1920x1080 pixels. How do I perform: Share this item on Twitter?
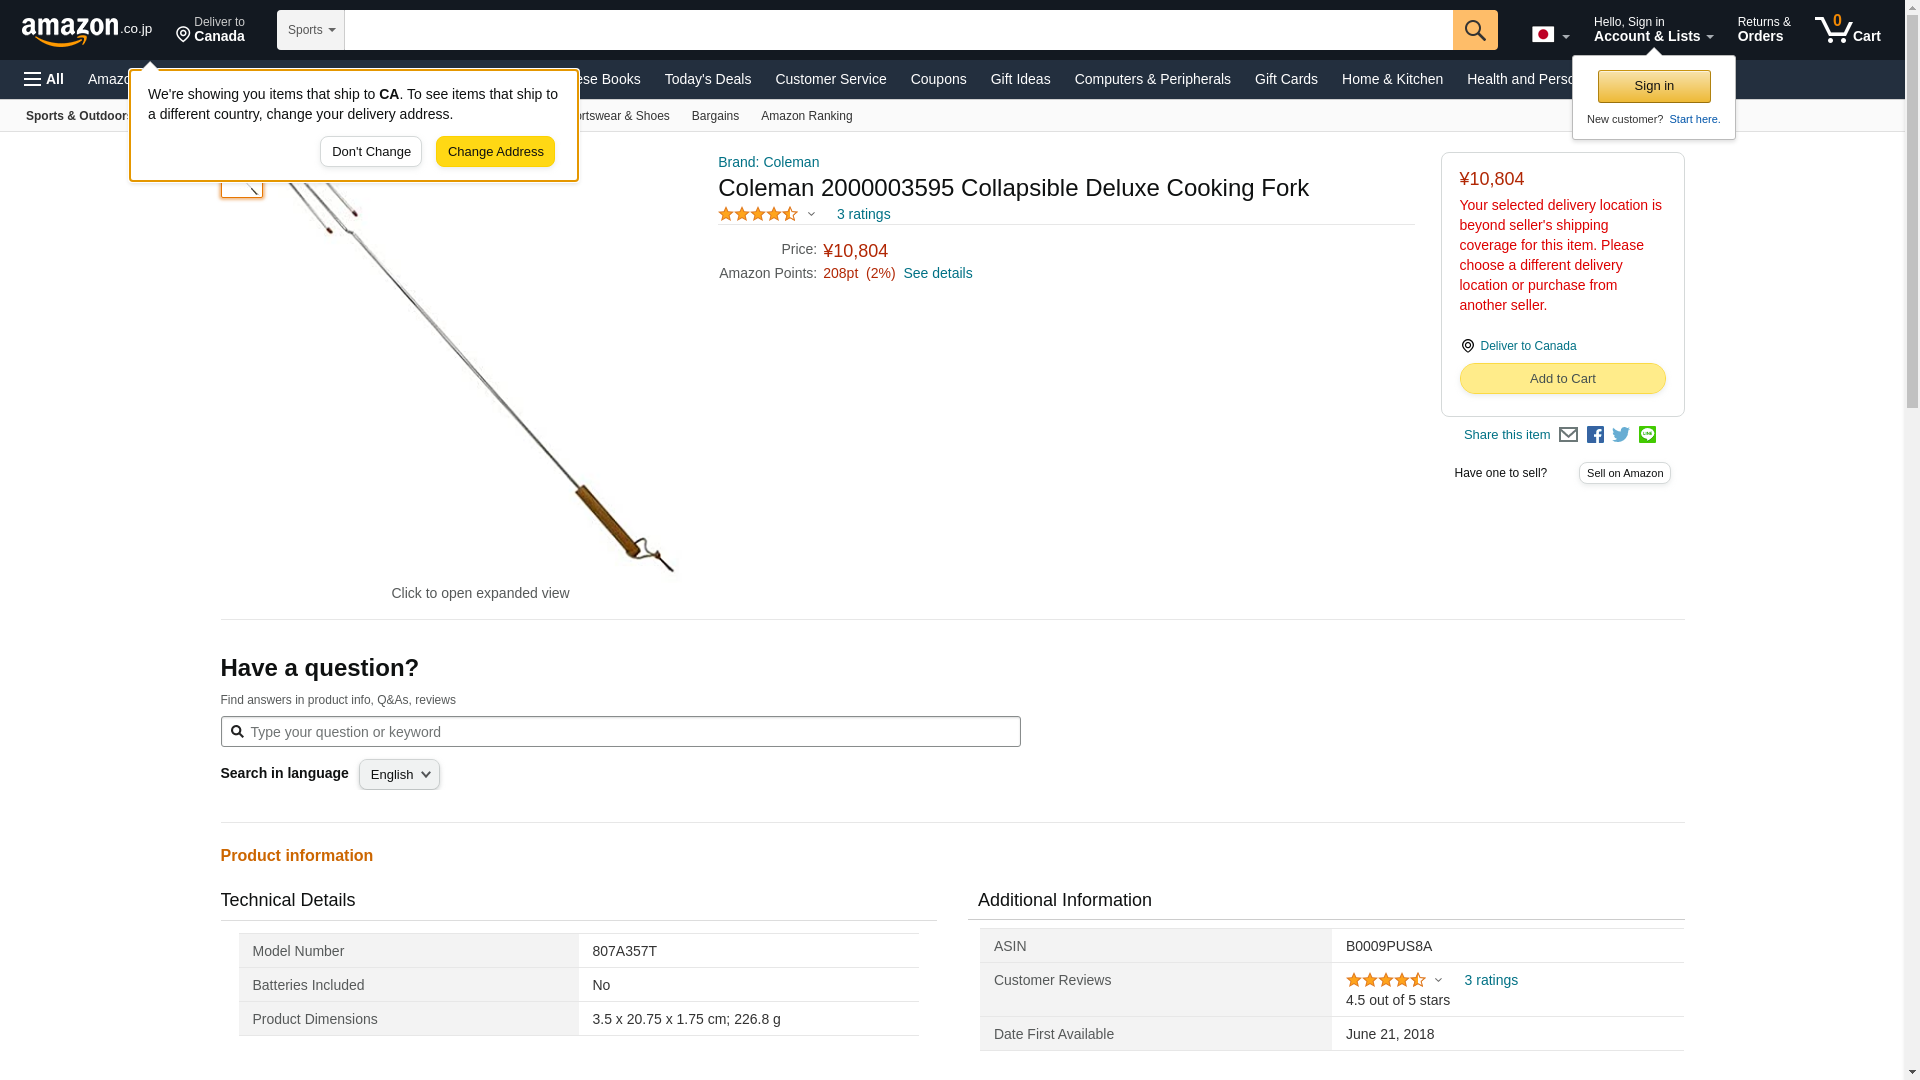(x=1621, y=435)
